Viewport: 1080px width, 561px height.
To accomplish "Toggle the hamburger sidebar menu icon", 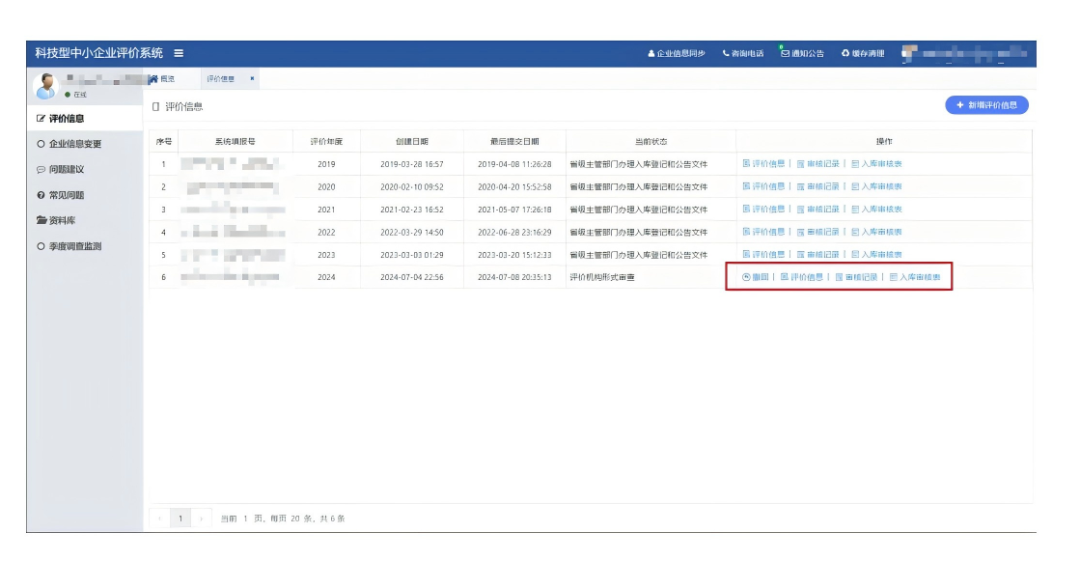I will click(178, 53).
